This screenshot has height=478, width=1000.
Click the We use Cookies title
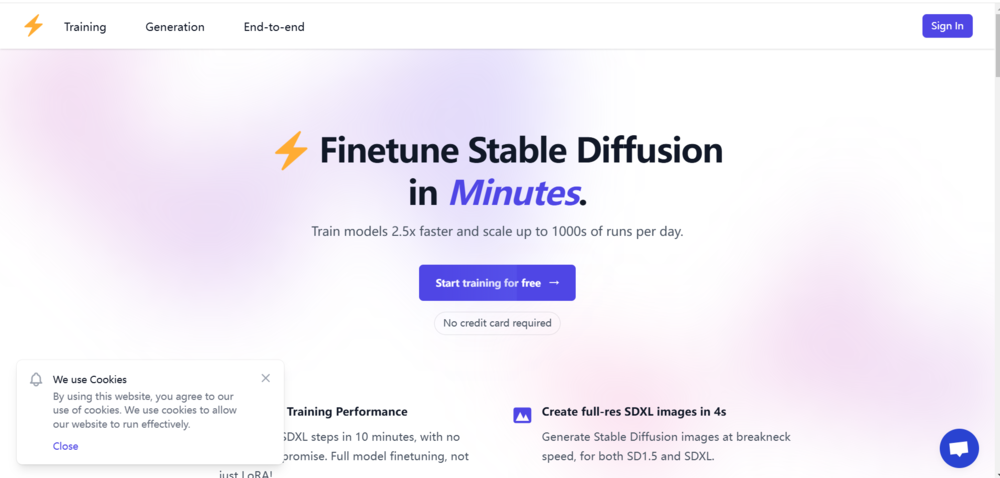90,380
